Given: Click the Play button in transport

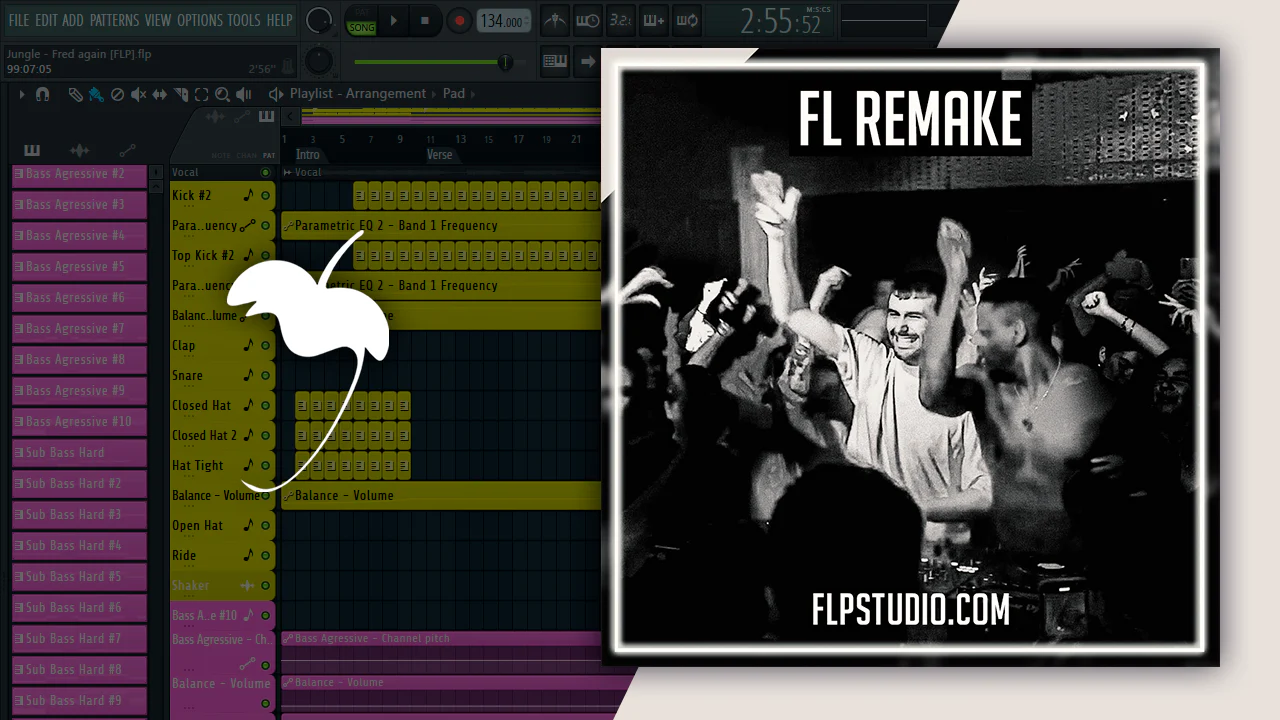Looking at the screenshot, I should [x=393, y=20].
